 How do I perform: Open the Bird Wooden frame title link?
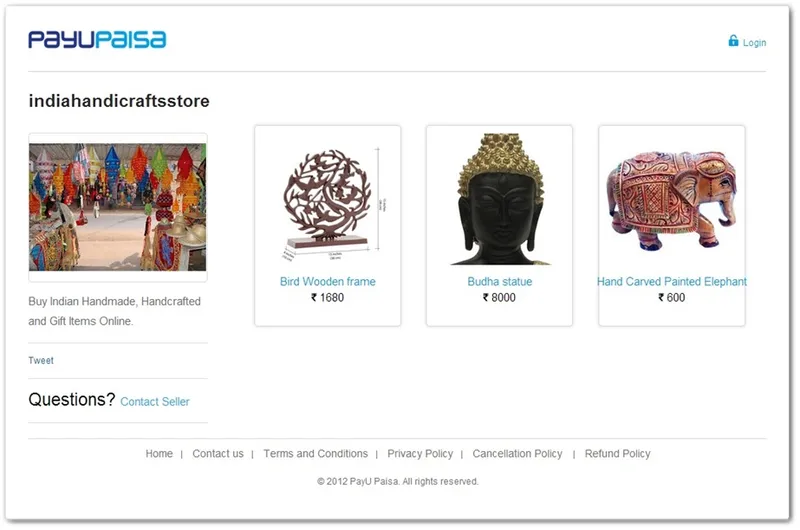click(328, 282)
